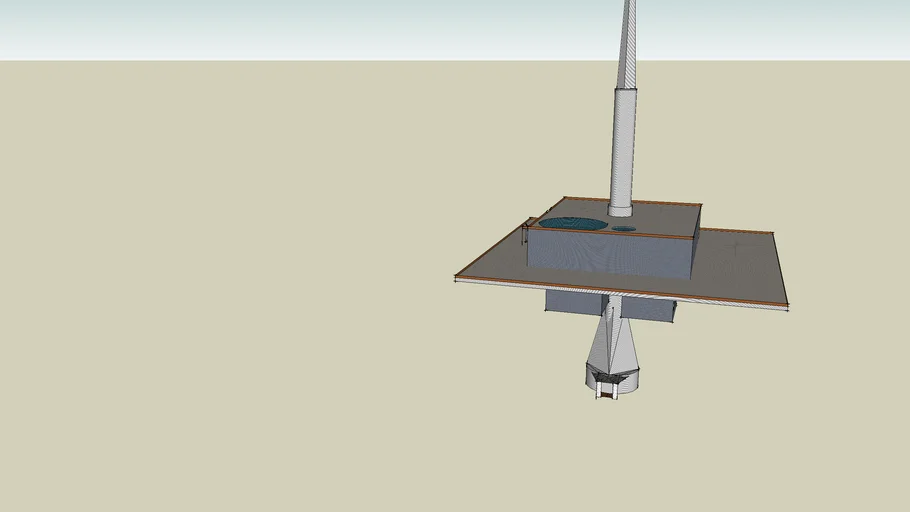Click the conical support under platform
Screen dimensions: 910x512
[x=612, y=340]
